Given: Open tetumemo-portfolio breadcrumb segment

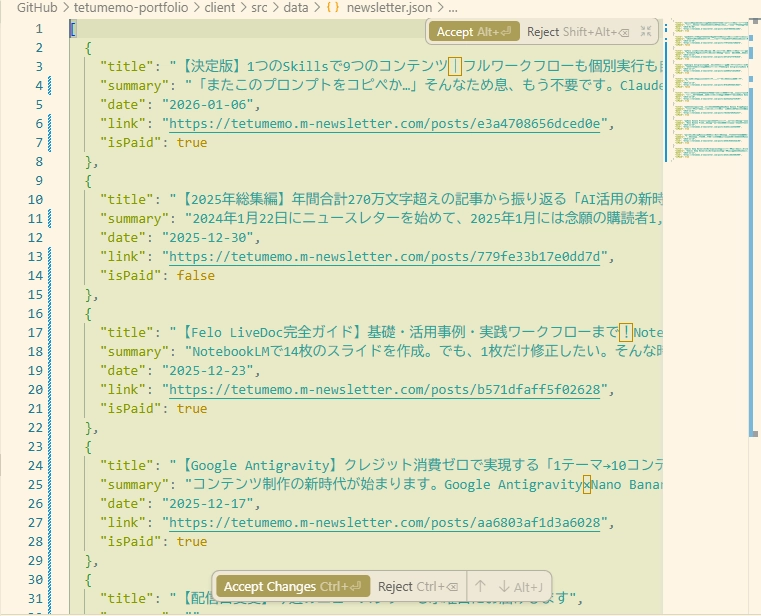Looking at the screenshot, I should click(131, 8).
